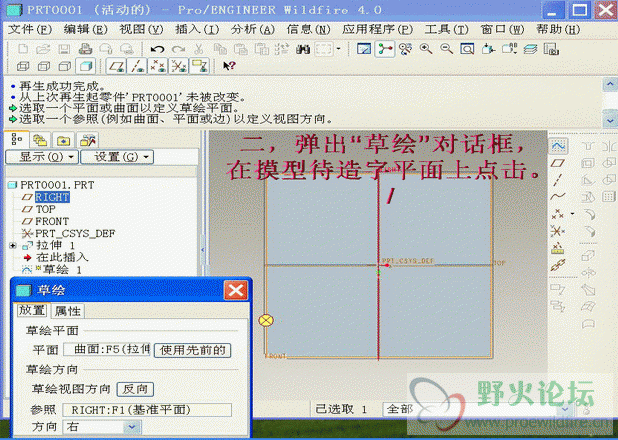Open the folder browser navigator tab
This screenshot has height=440, width=618.
coord(63,140)
